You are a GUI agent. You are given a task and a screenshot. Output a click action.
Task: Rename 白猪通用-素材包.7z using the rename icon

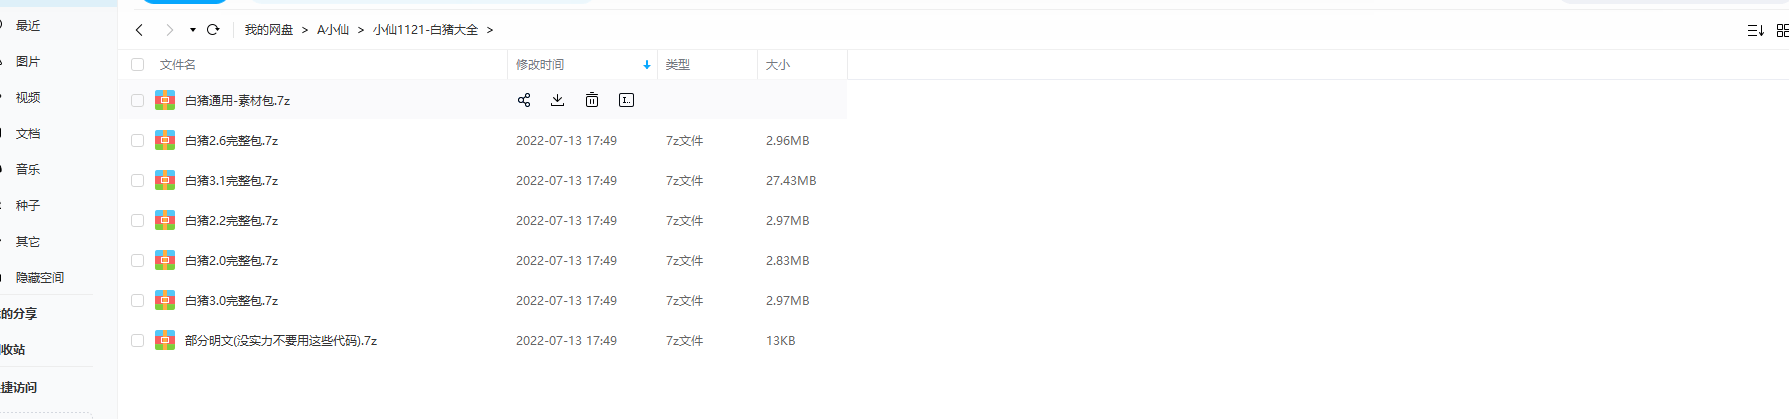[x=627, y=100]
